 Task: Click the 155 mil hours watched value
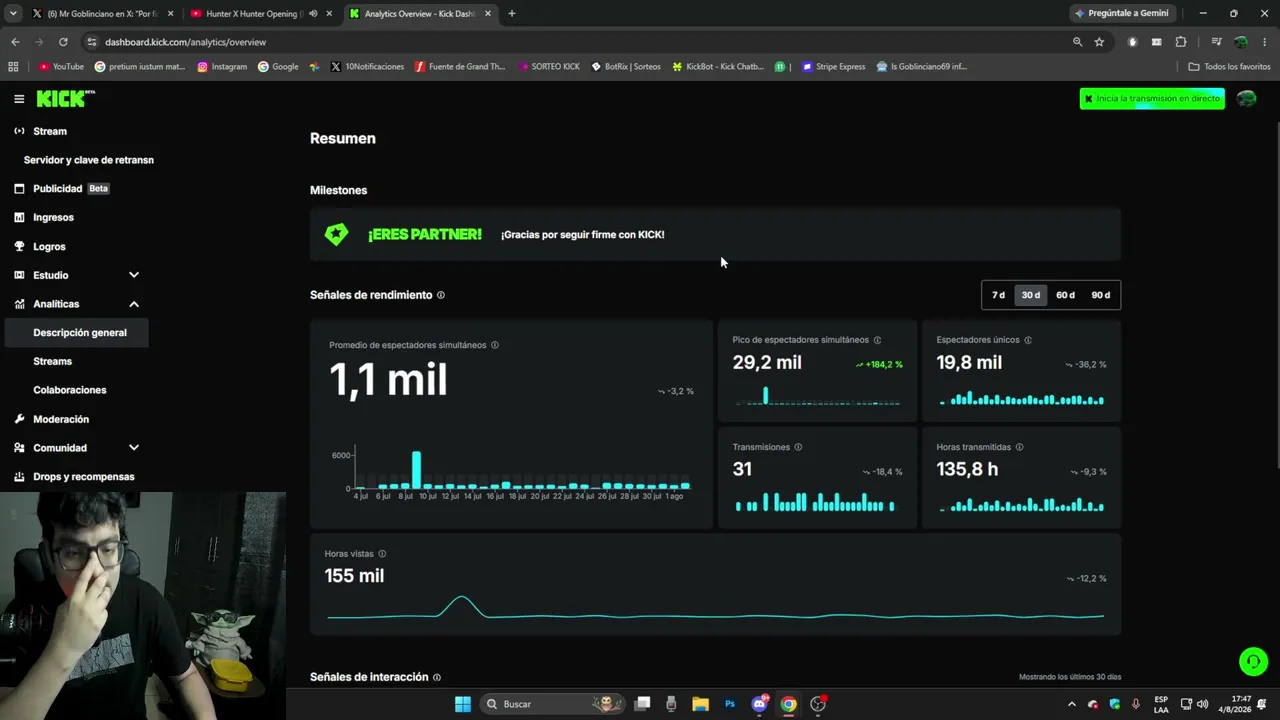tap(354, 576)
